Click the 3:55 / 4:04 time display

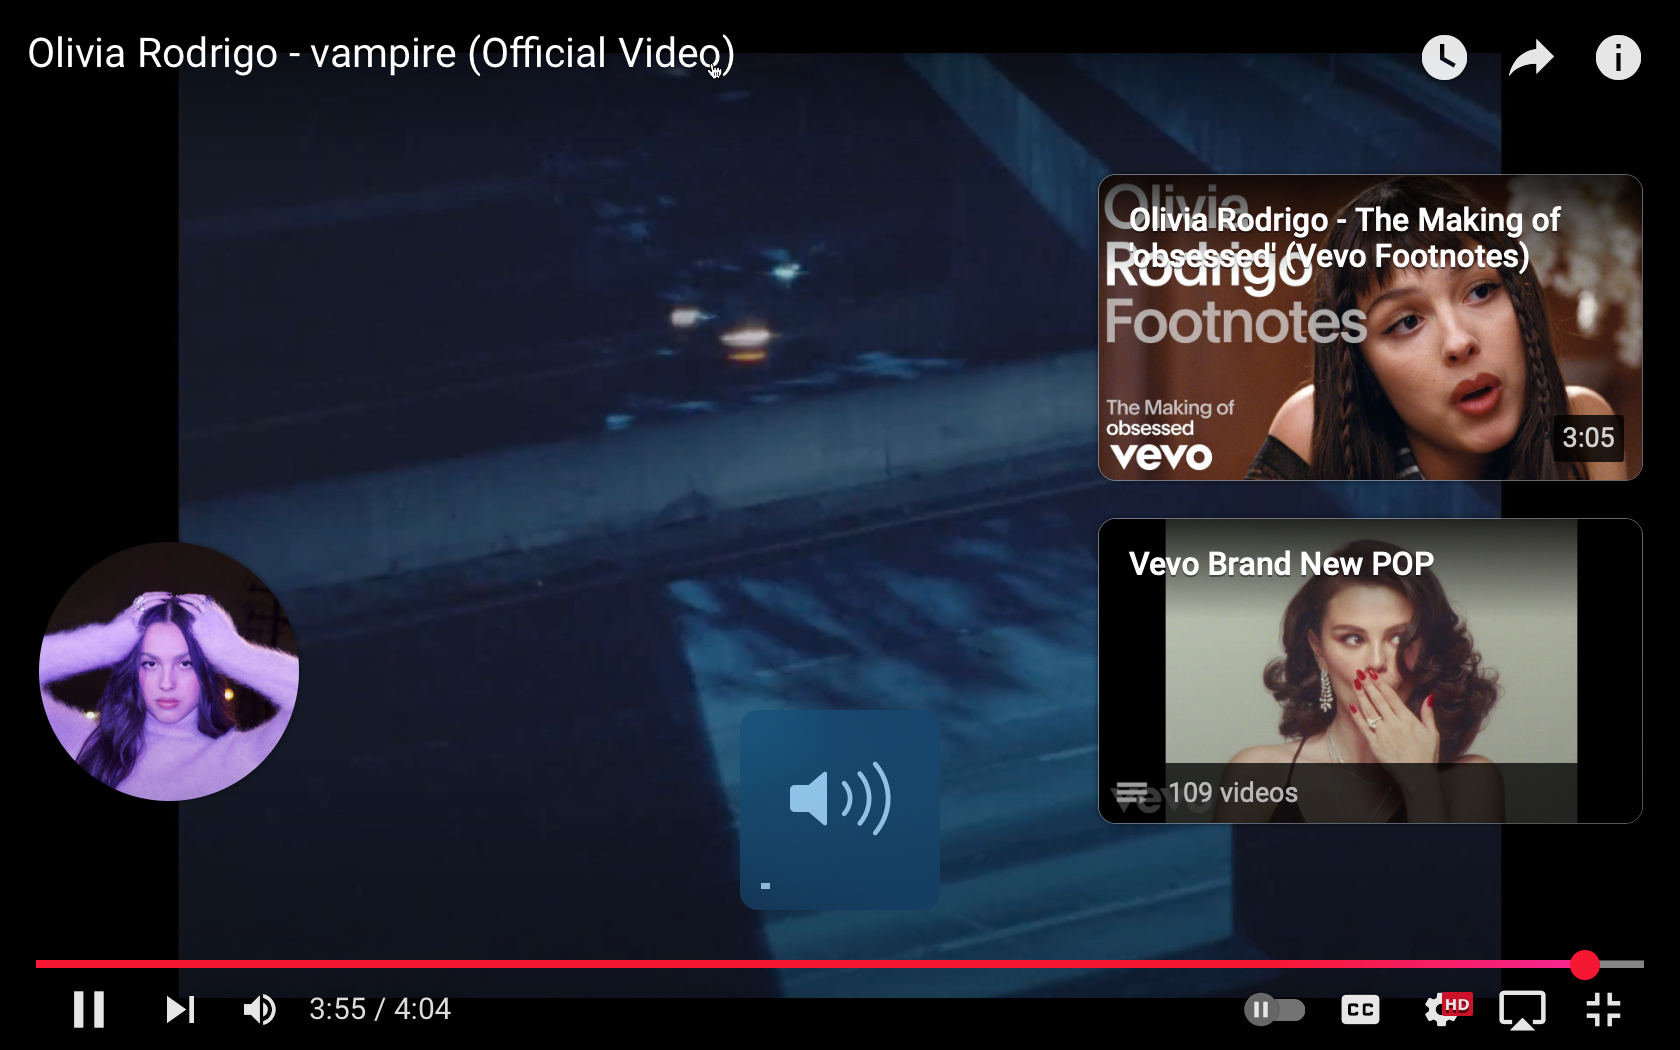point(380,1009)
